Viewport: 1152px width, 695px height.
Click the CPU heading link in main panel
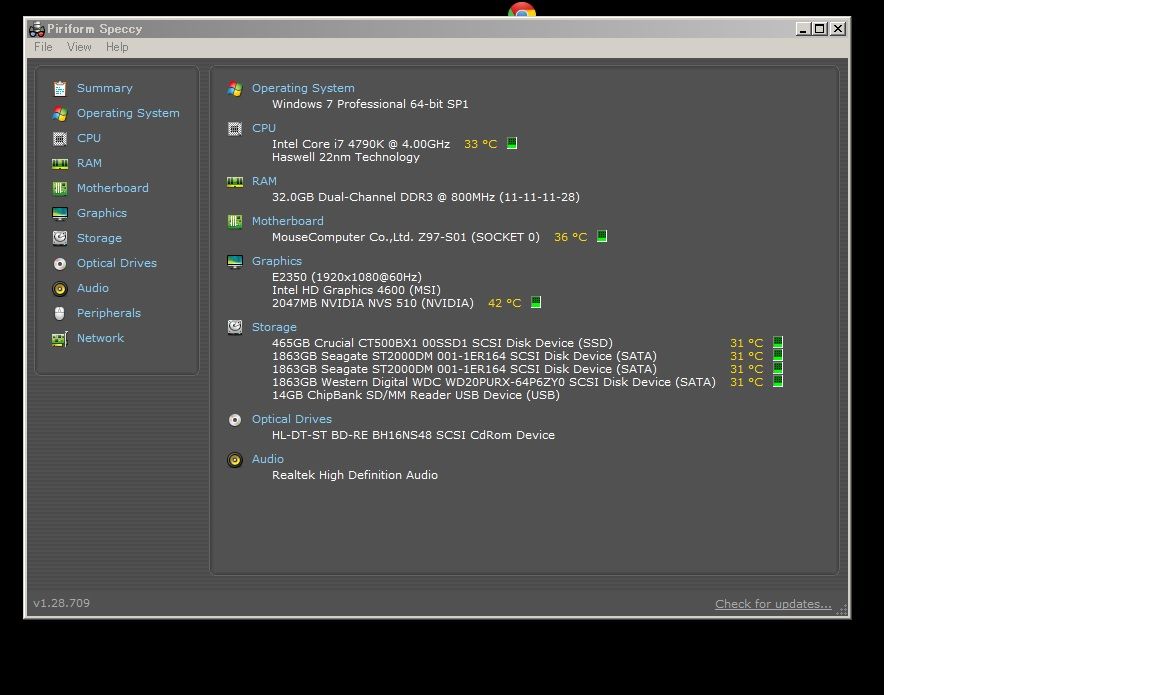(x=264, y=128)
